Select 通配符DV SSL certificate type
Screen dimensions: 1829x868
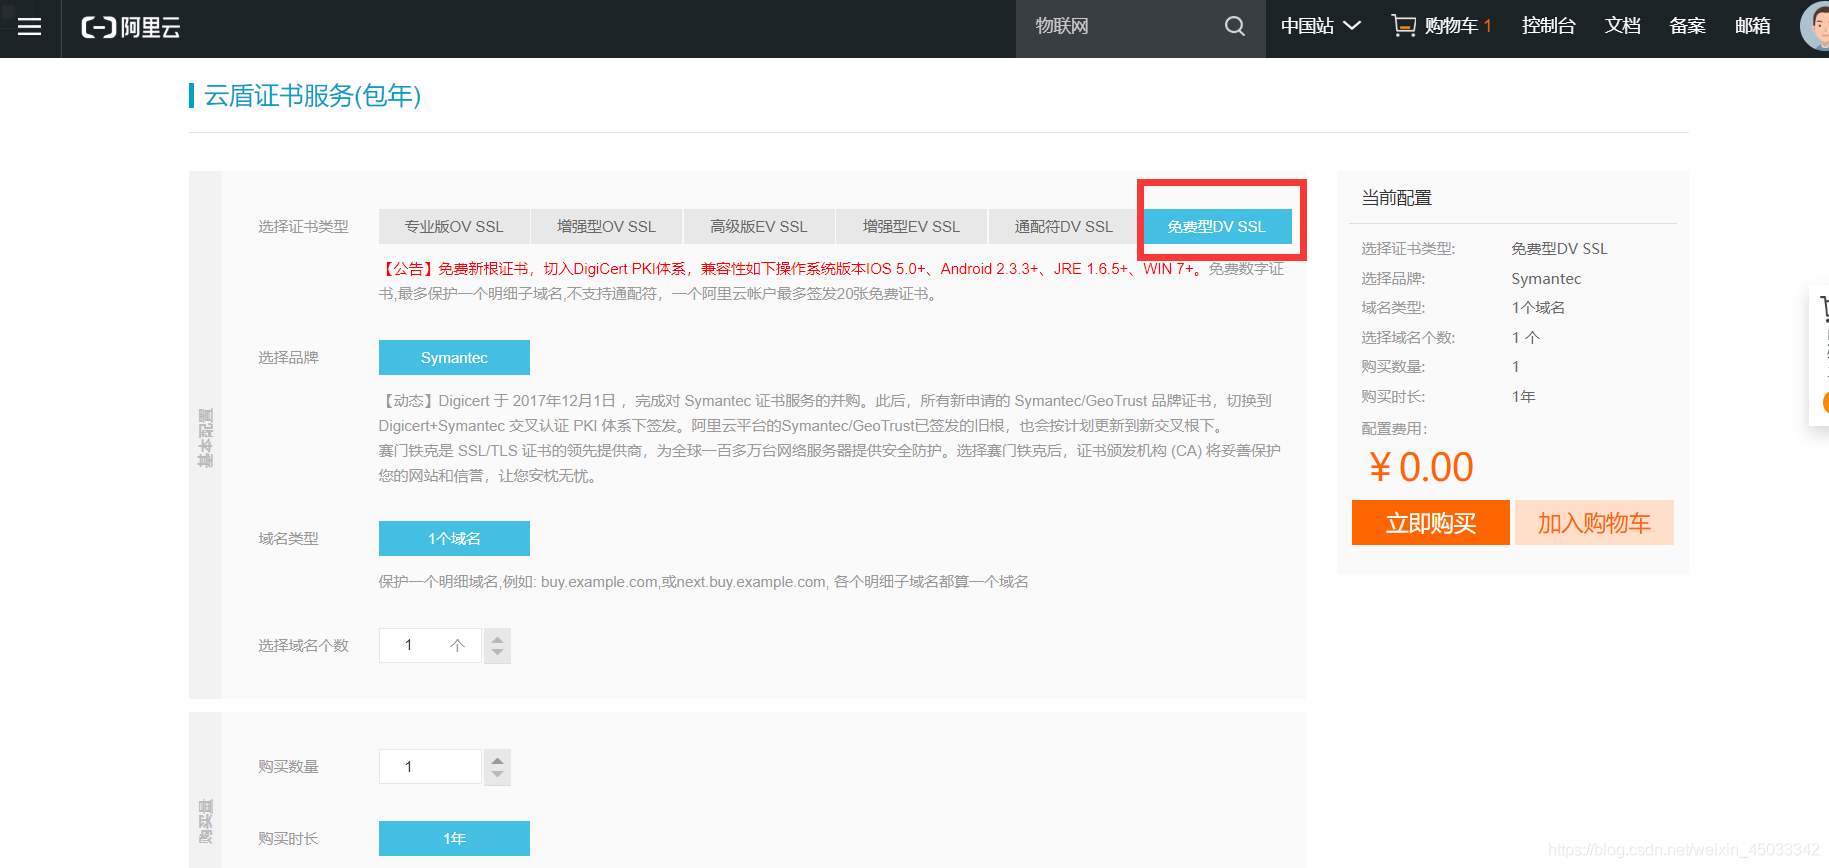[1064, 227]
